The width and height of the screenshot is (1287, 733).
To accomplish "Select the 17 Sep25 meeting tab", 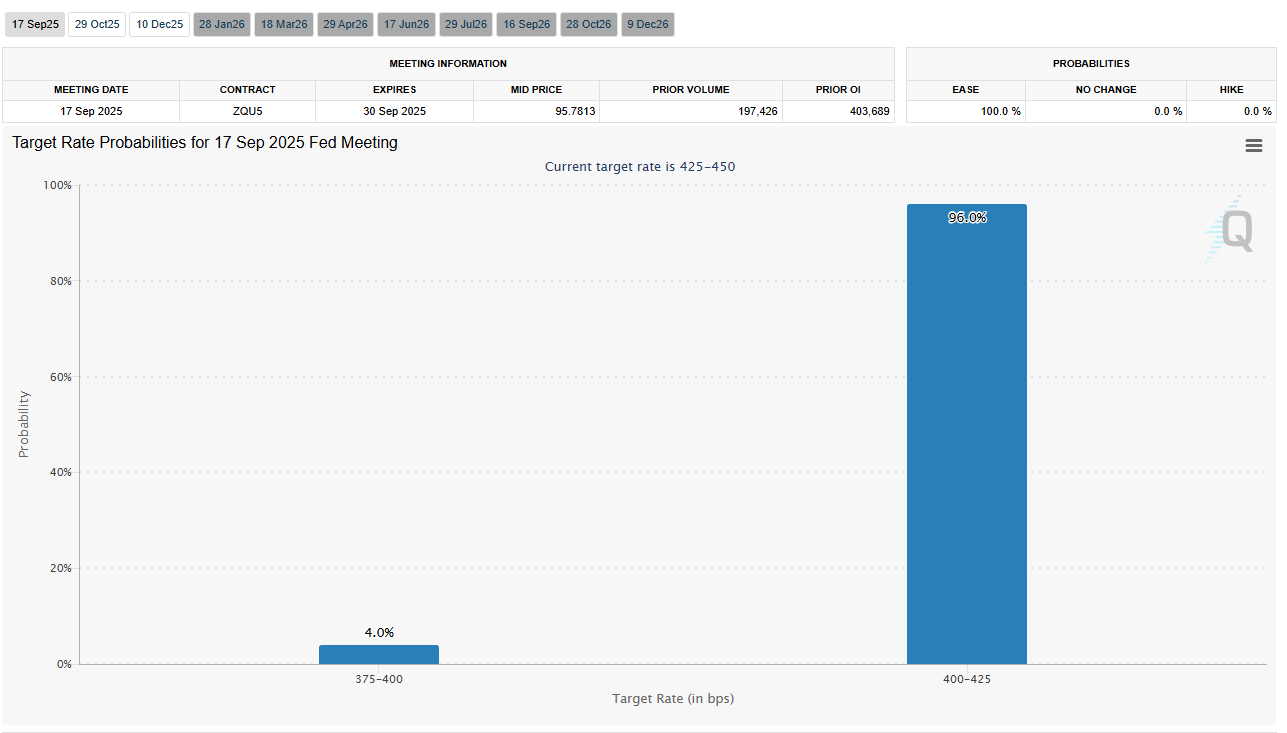I will [x=35, y=24].
